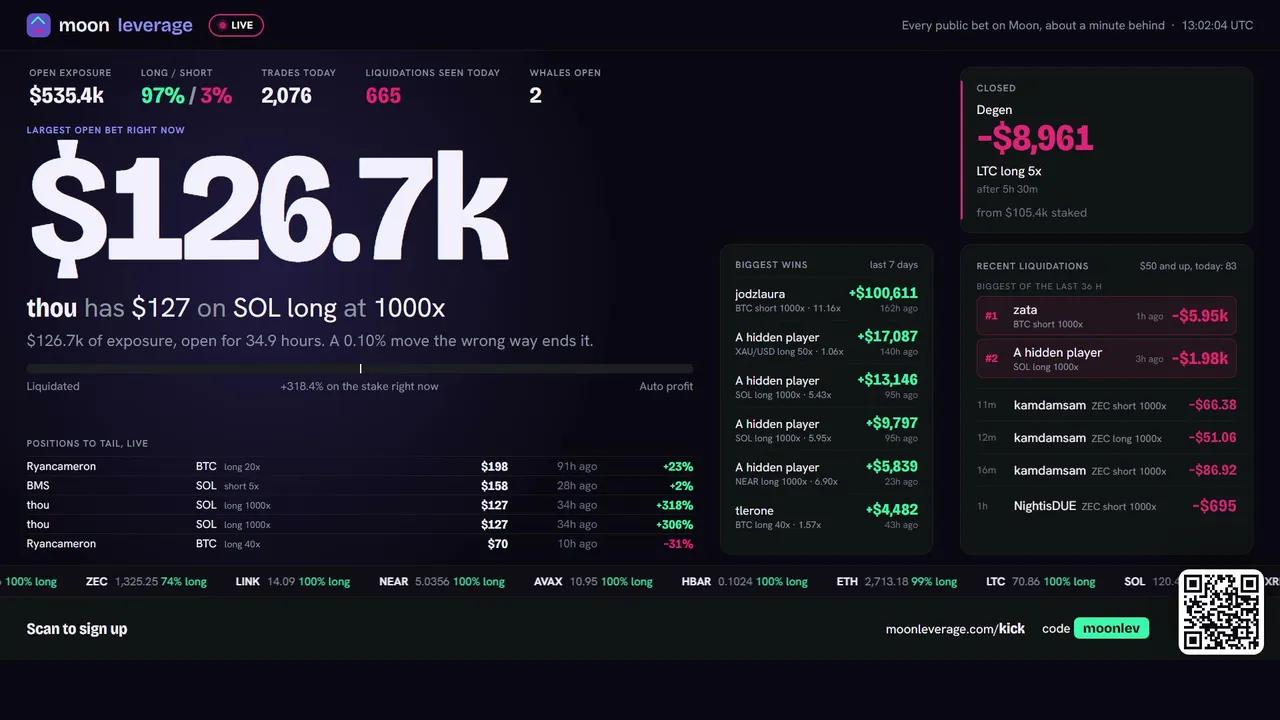Click the Open Exposure $535.4k stat
The image size is (1280, 720).
(x=70, y=87)
